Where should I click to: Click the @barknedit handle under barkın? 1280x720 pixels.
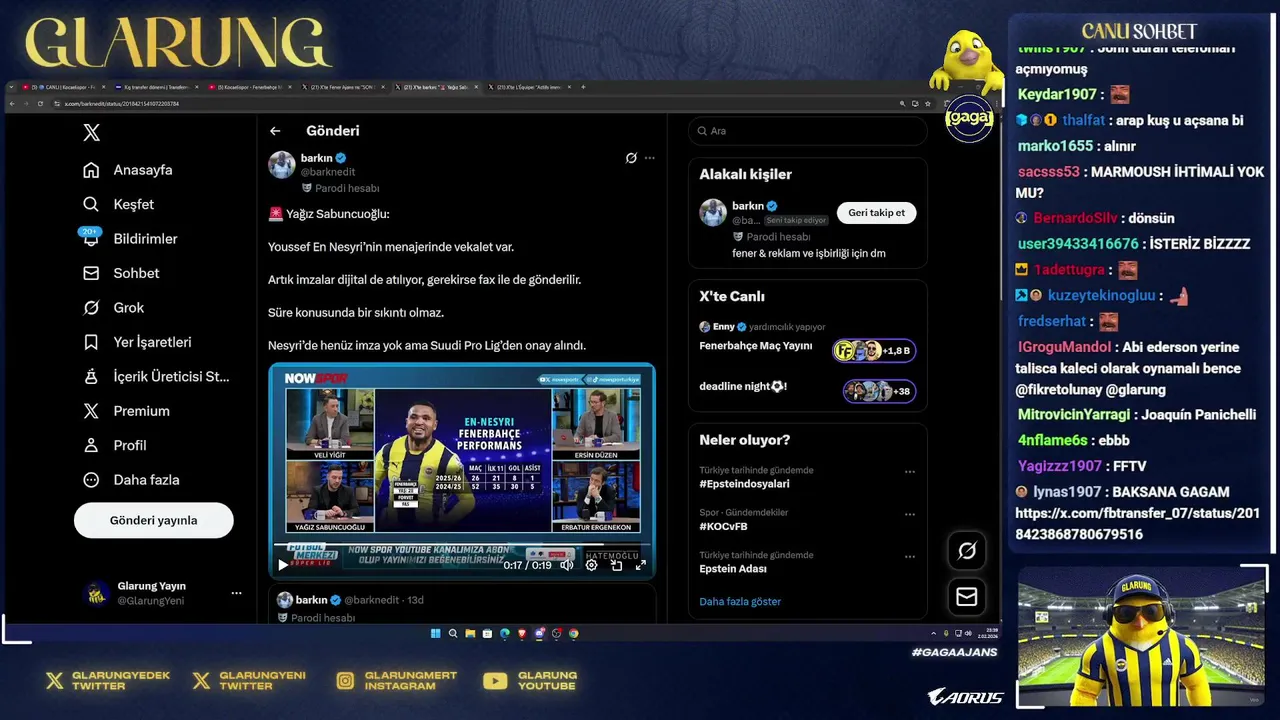click(x=328, y=172)
